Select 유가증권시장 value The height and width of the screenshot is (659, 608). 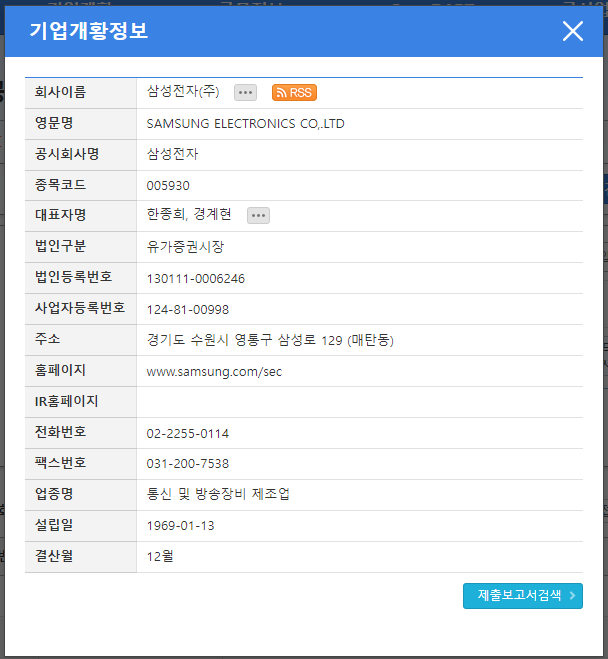(x=185, y=246)
